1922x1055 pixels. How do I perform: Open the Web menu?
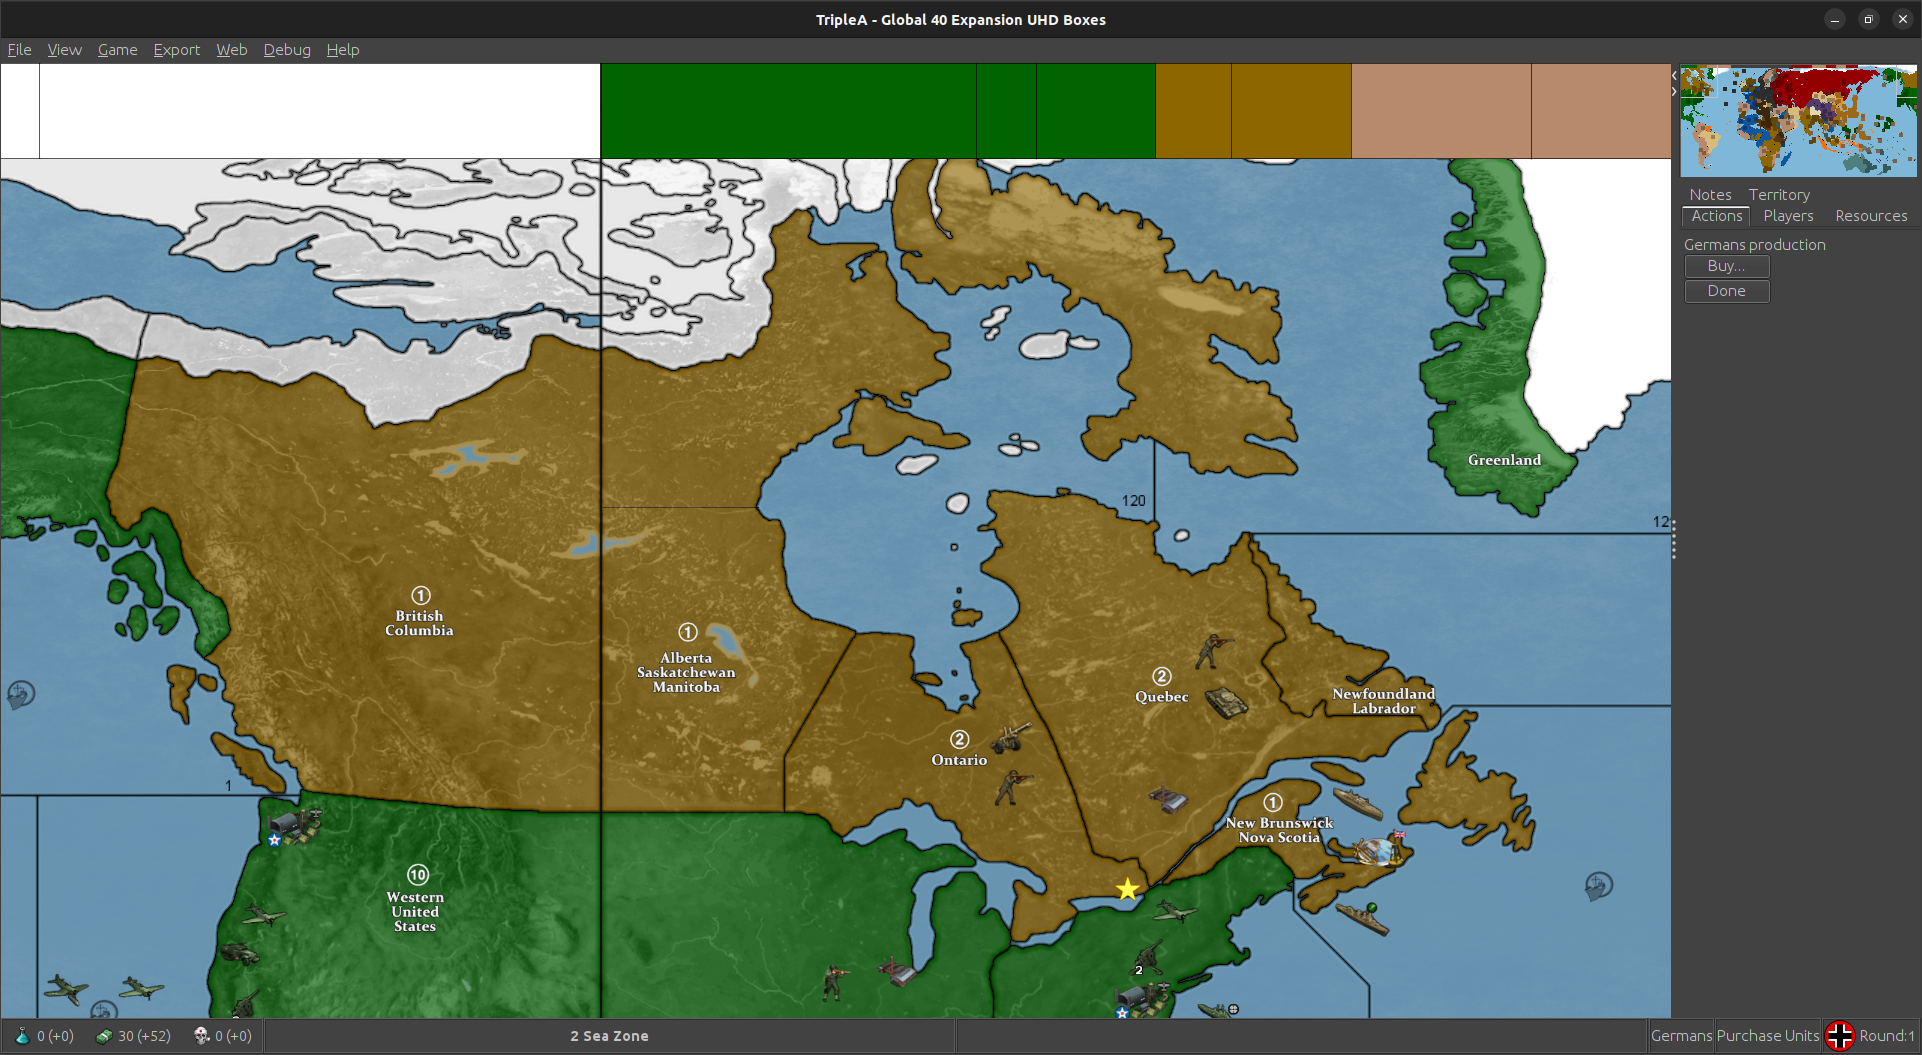coord(231,50)
